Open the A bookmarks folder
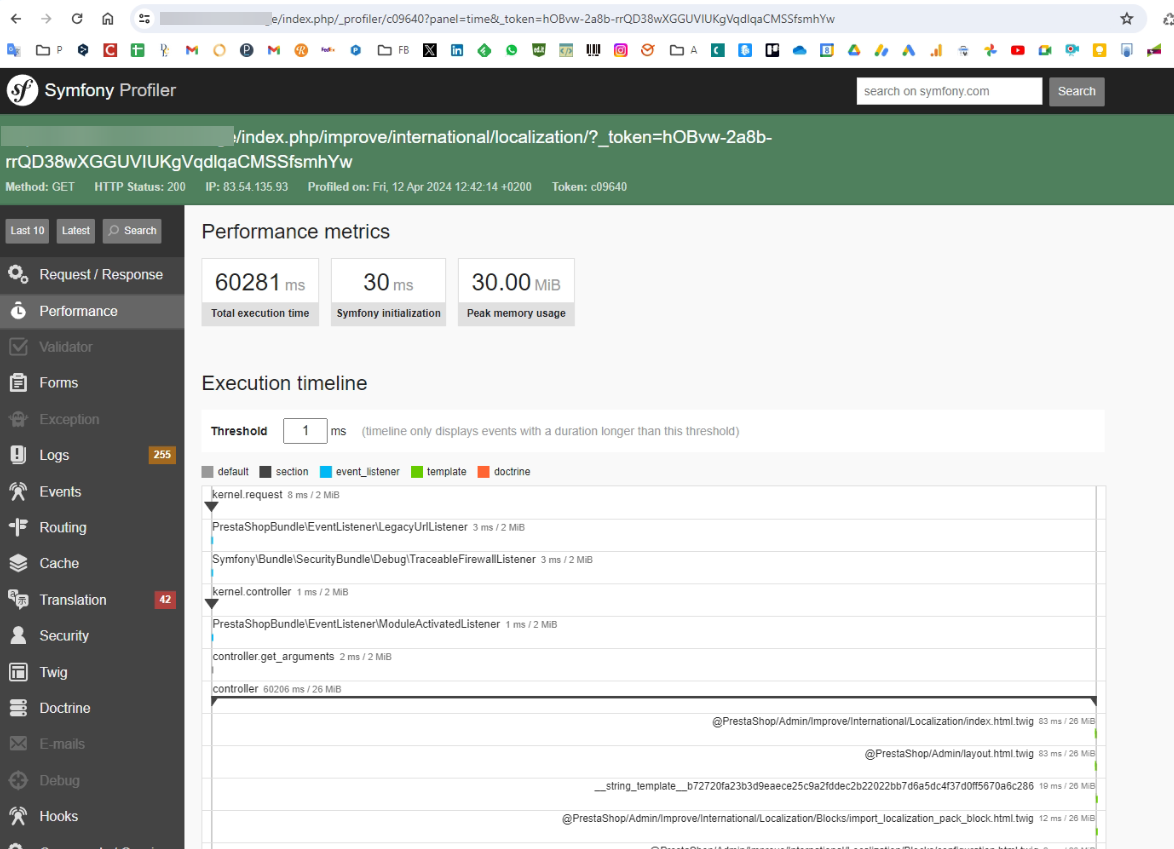The height and width of the screenshot is (849, 1174). point(684,50)
